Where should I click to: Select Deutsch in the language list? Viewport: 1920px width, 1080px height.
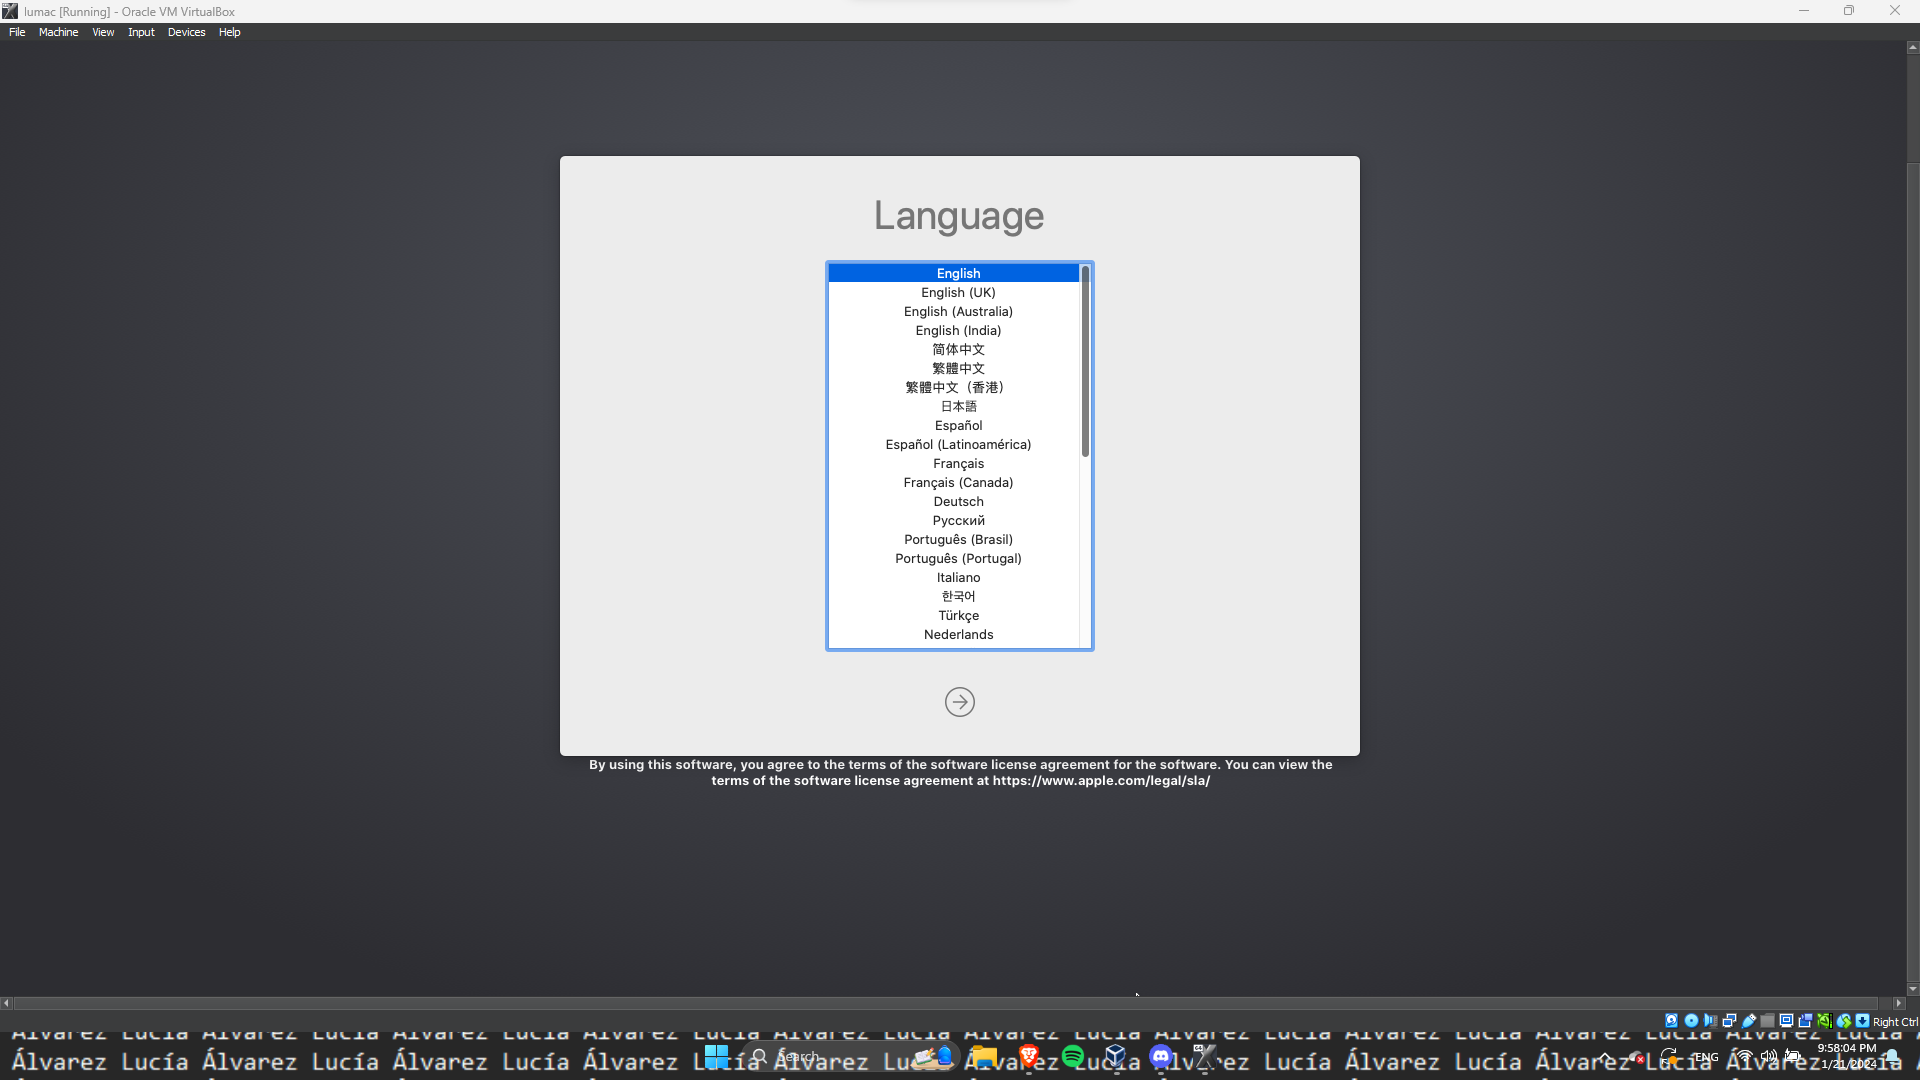(x=958, y=501)
